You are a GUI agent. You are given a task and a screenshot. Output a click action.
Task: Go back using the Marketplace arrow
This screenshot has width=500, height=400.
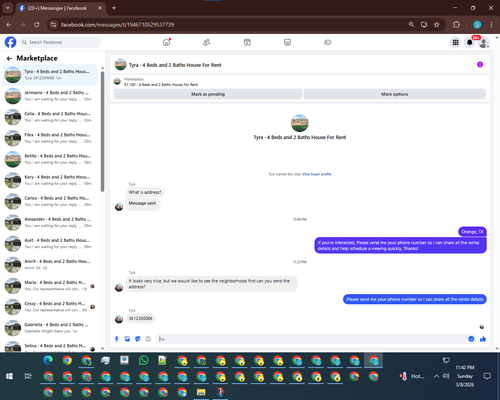(x=9, y=59)
